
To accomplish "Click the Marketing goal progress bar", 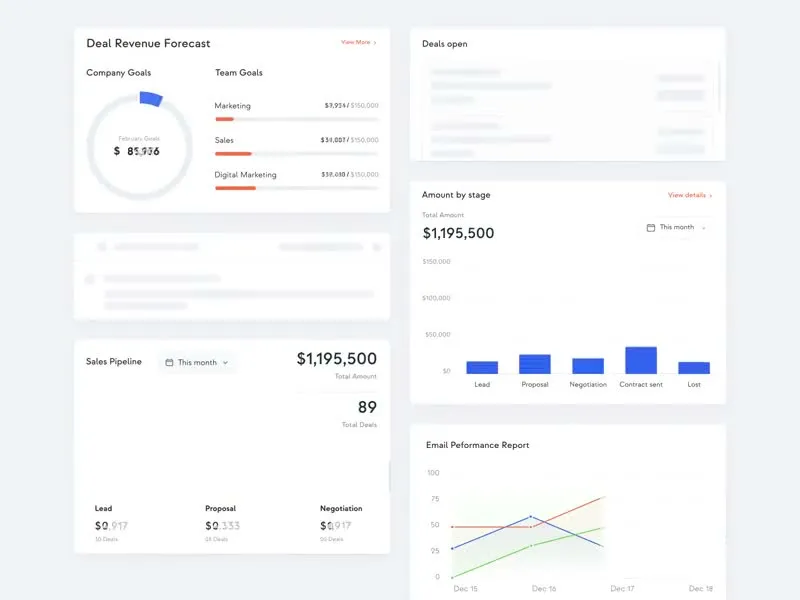I will 296,119.
